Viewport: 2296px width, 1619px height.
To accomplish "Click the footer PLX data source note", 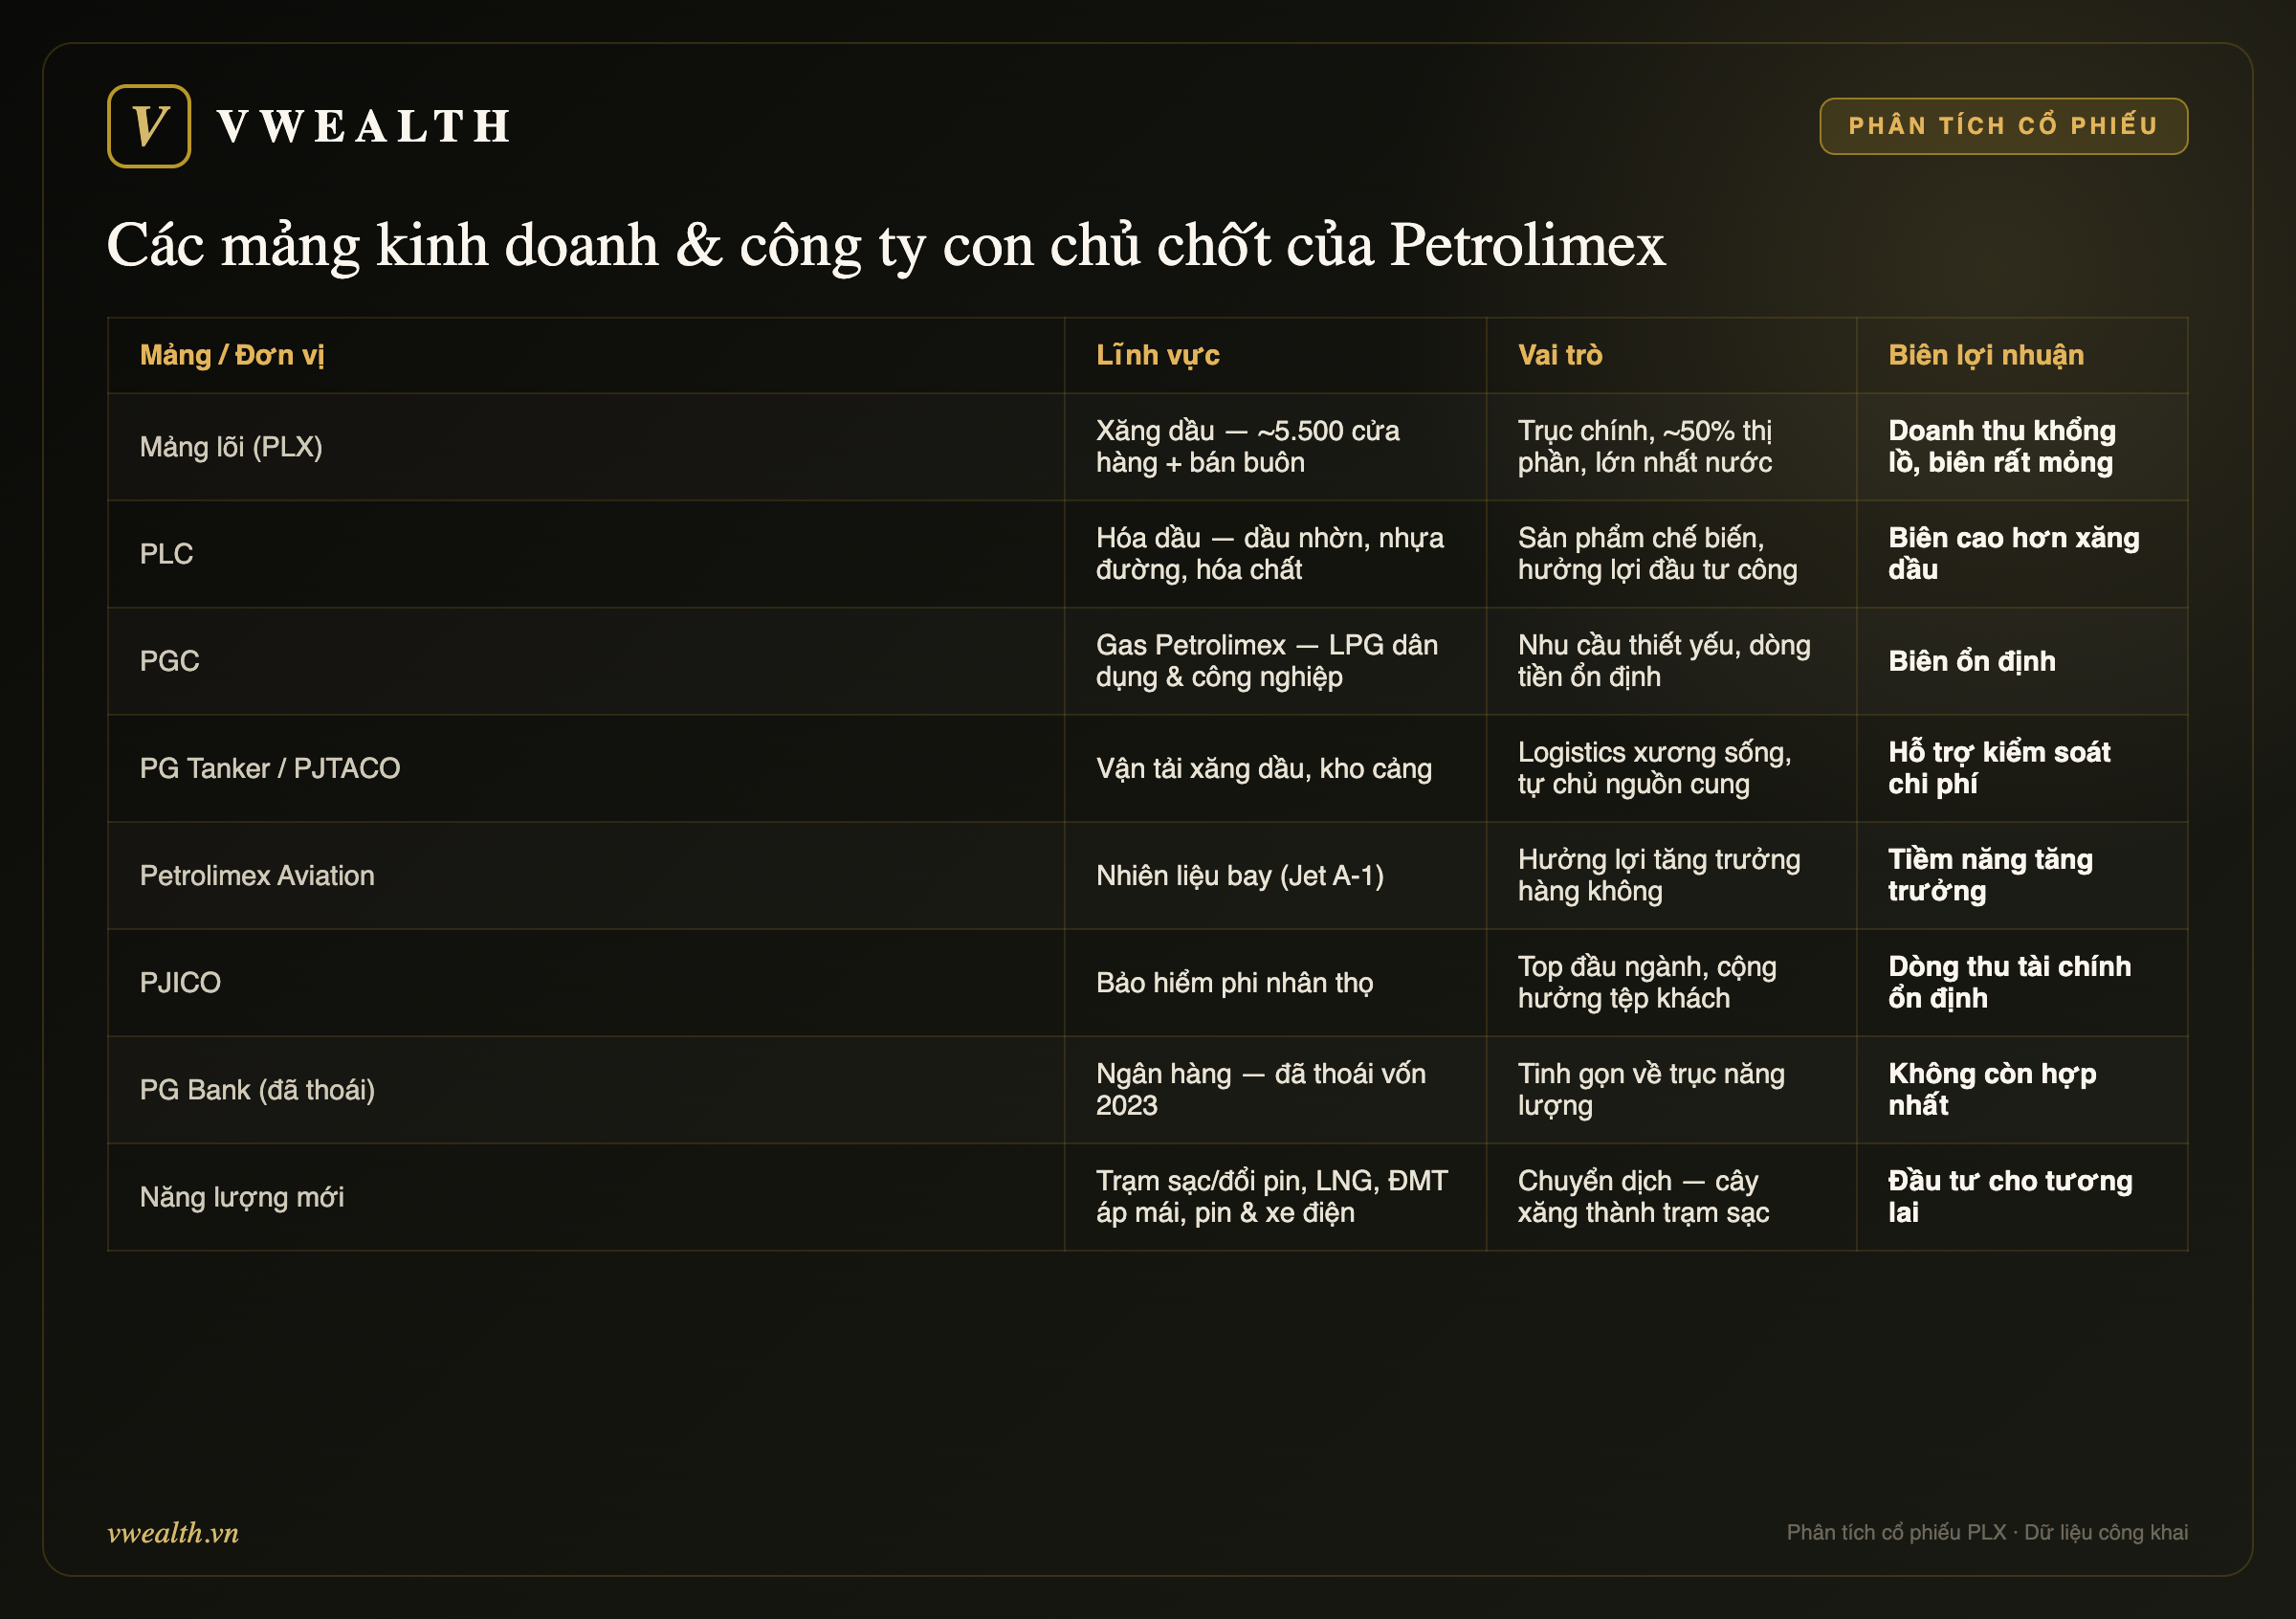I will 1987,1532.
